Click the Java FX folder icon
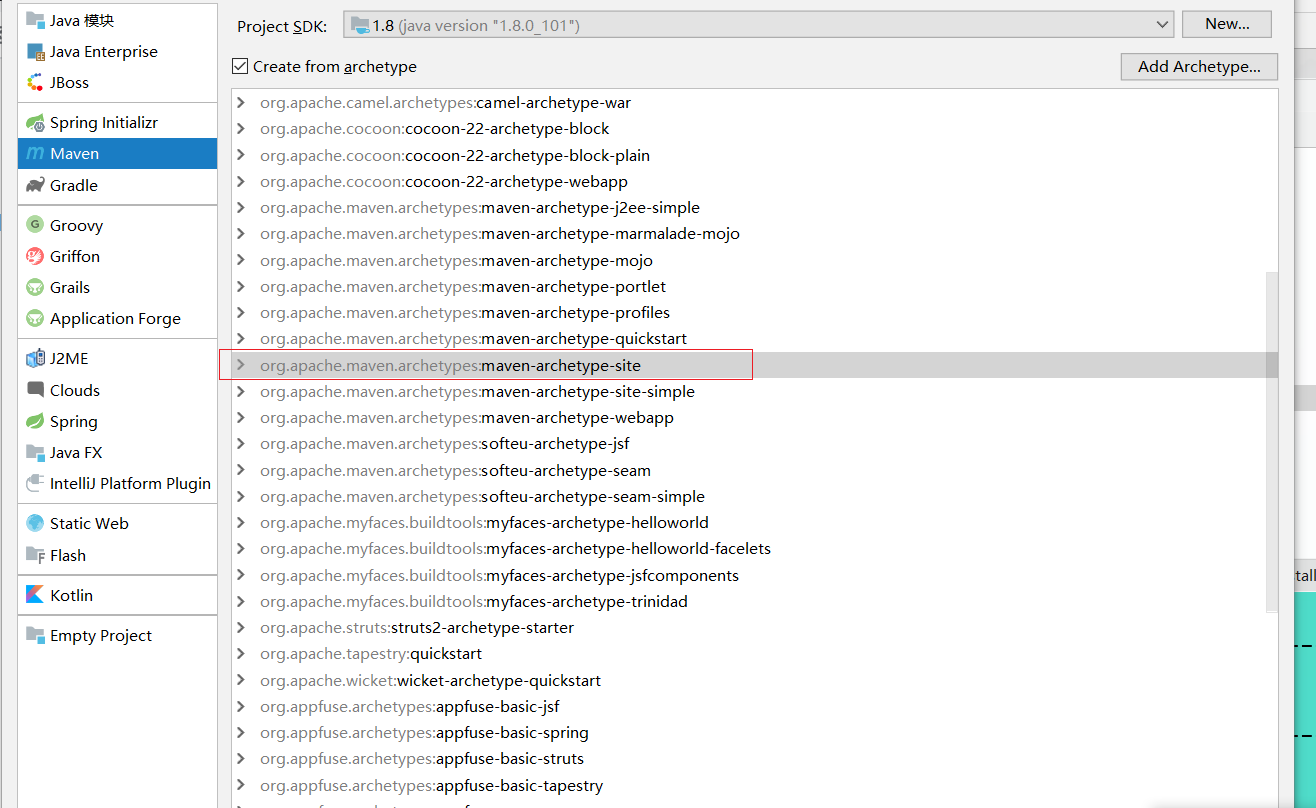This screenshot has width=1316, height=808. [35, 452]
